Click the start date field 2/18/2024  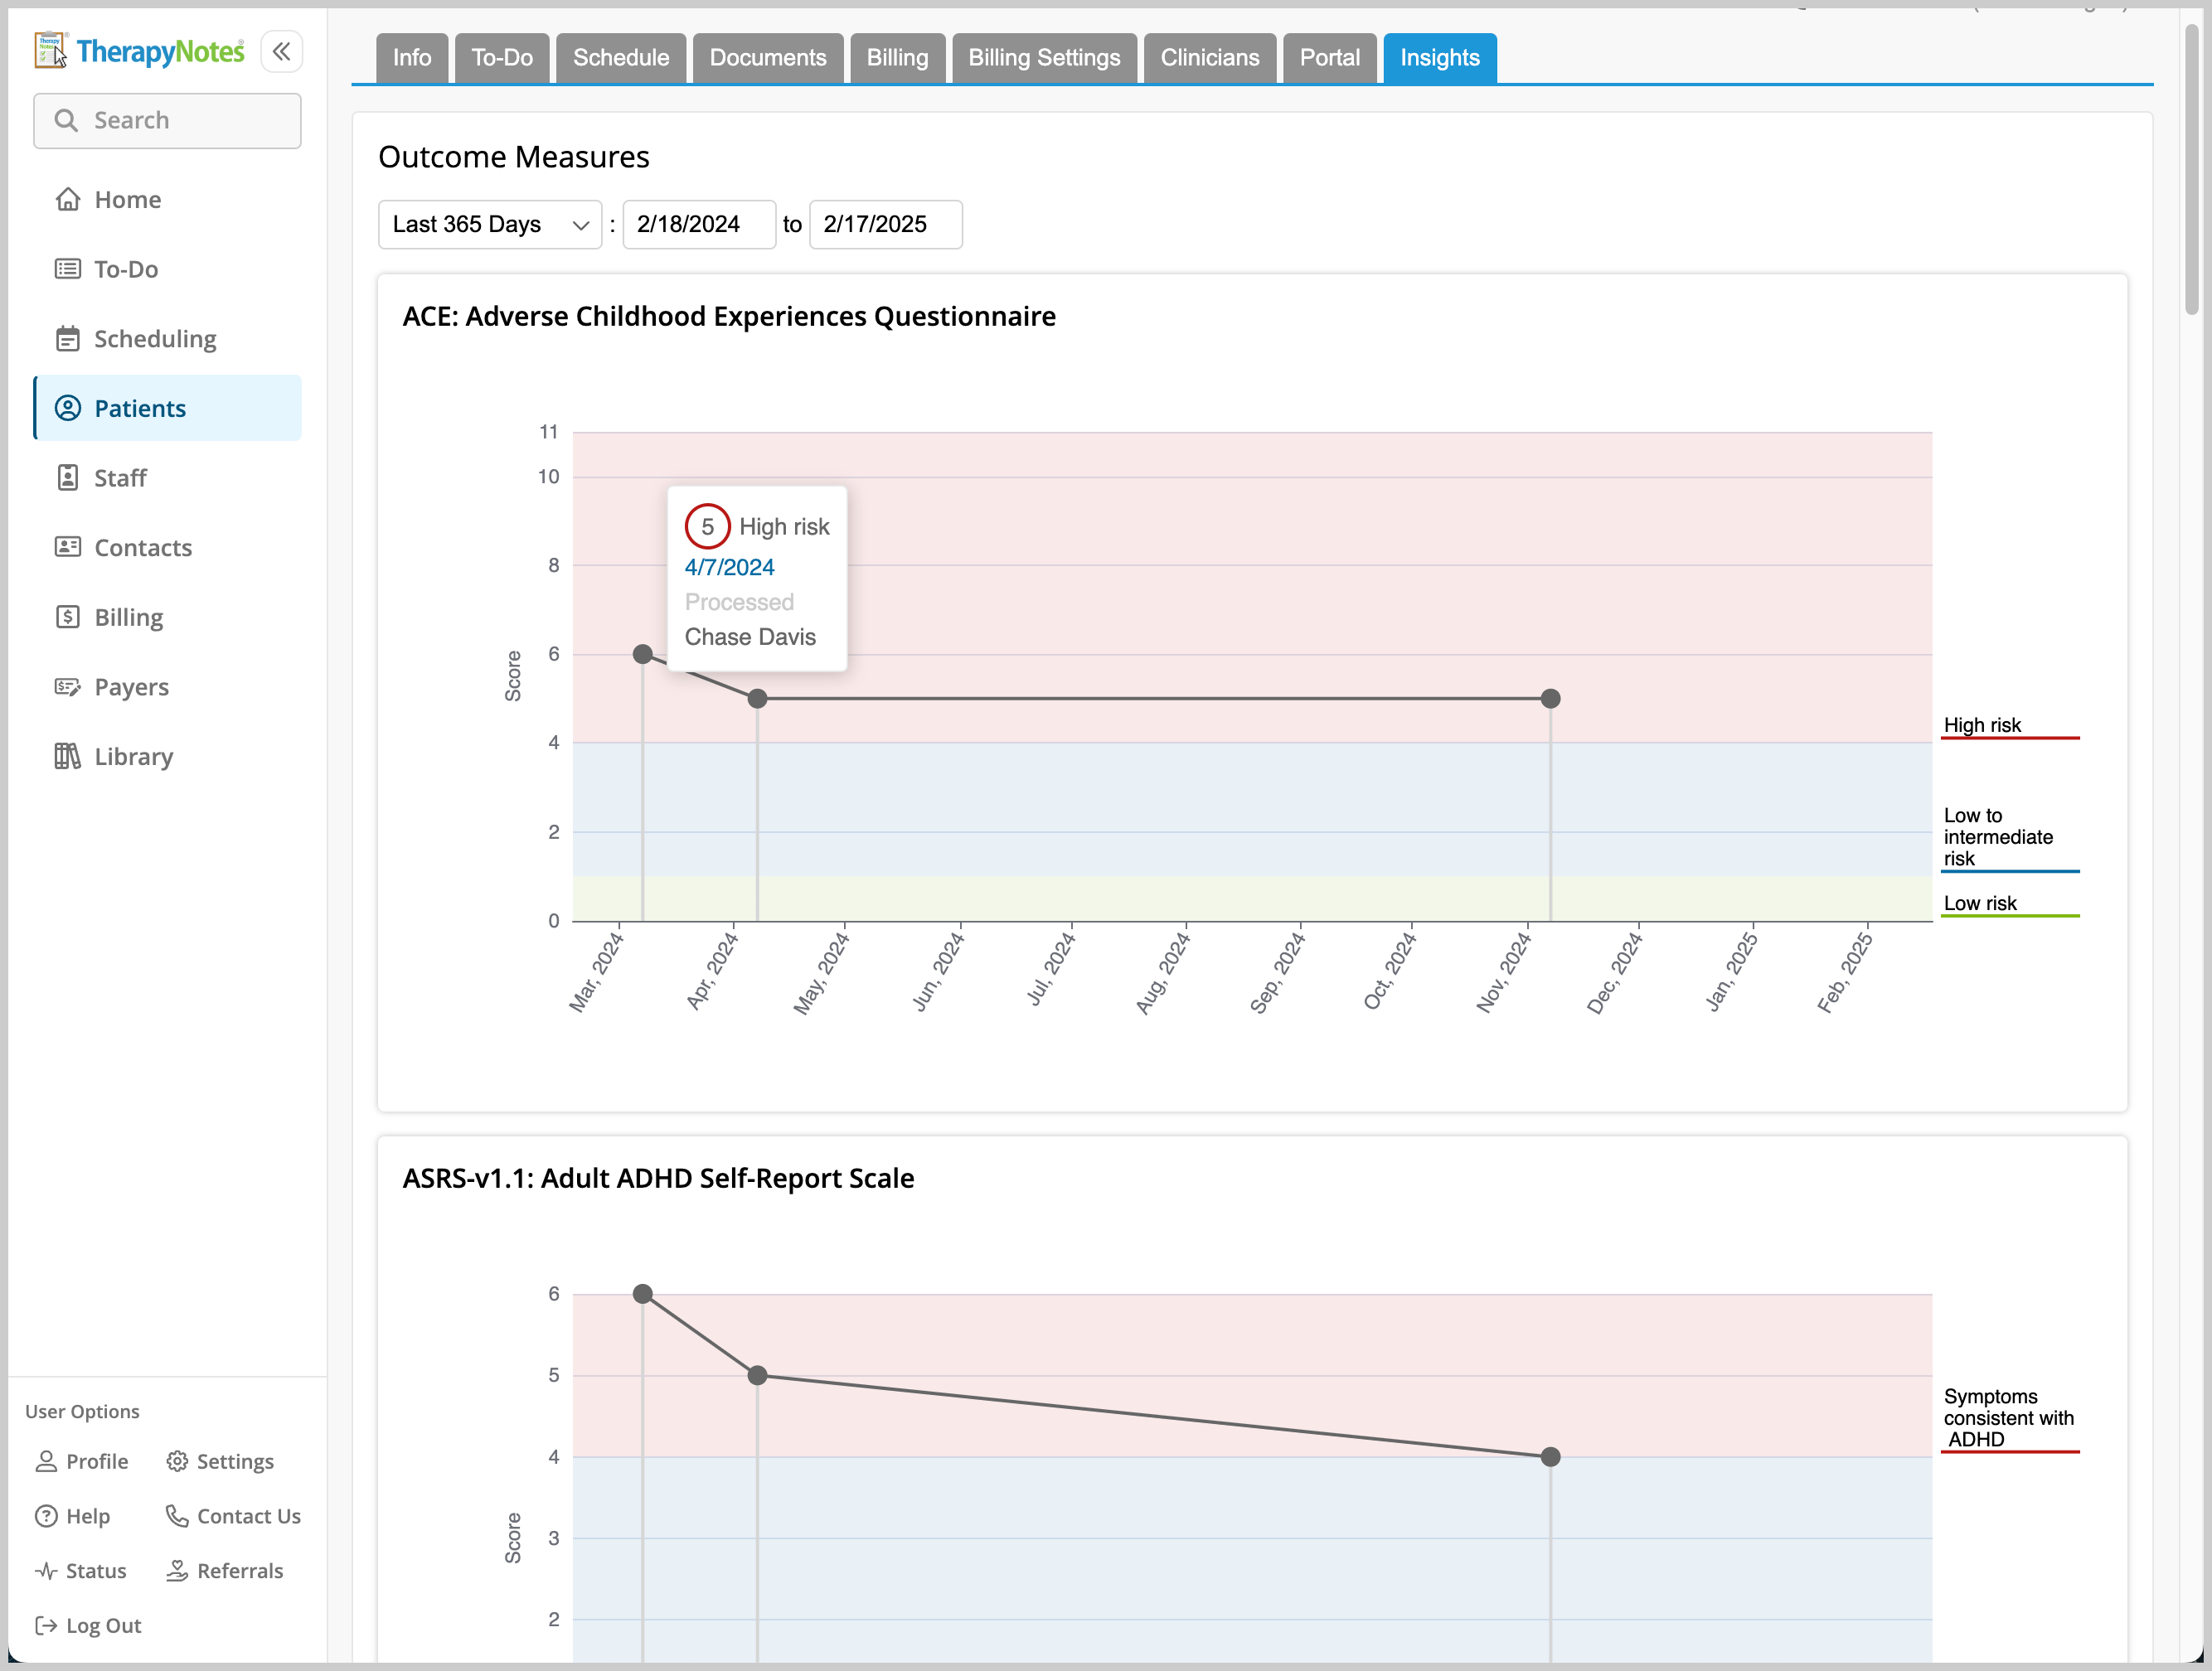pos(698,224)
